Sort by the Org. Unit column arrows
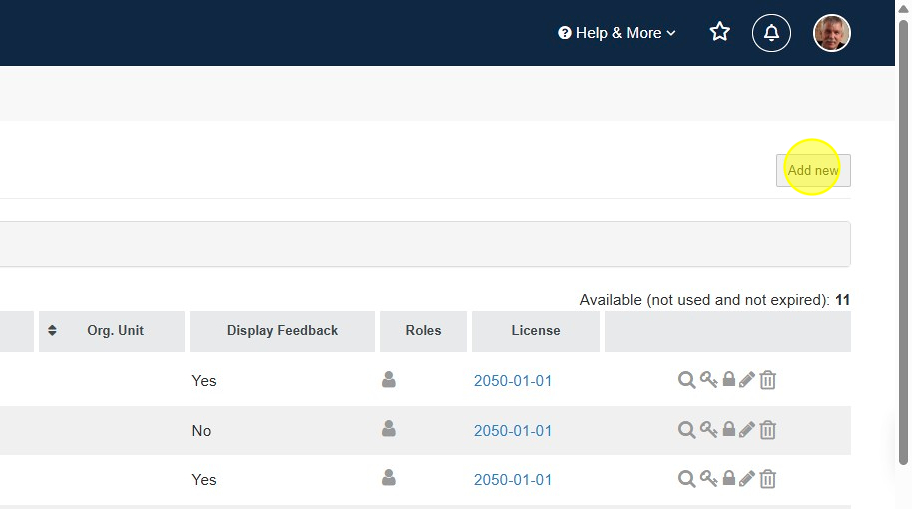This screenshot has width=912, height=509. pos(53,331)
